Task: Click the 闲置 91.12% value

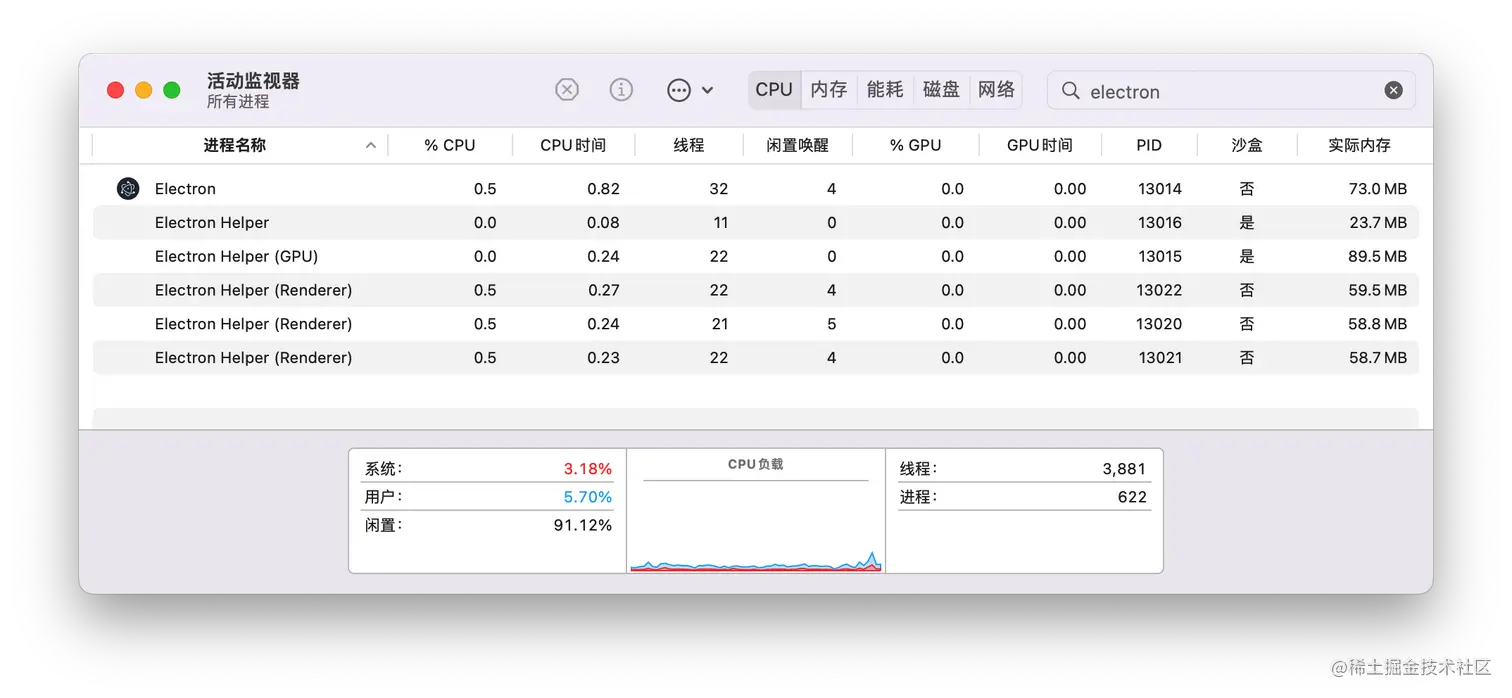Action: click(x=583, y=524)
